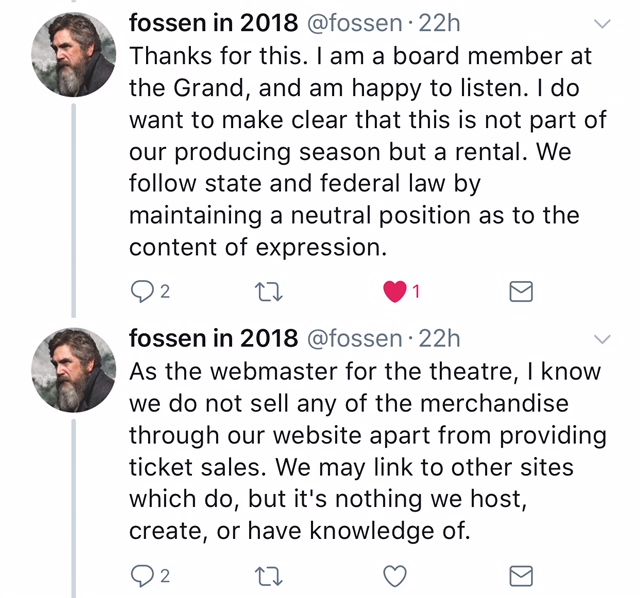Open 22h timestamp of webmaster tweet
Screen dimensions: 640x598
point(440,339)
